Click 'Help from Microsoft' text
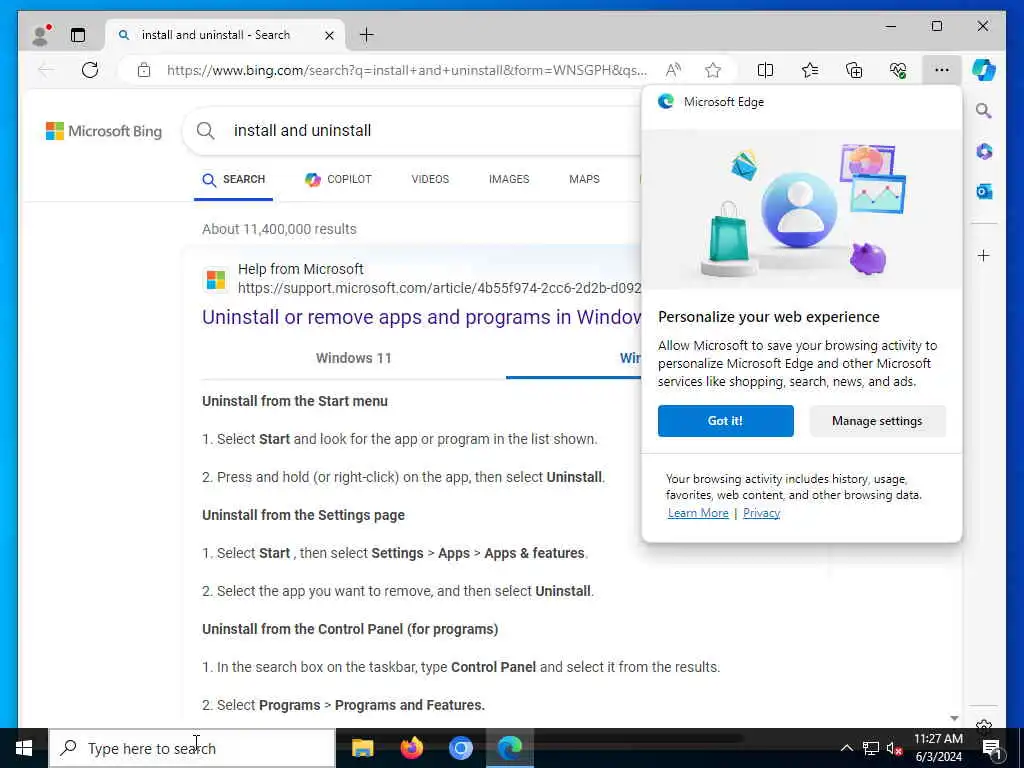Screen dimensions: 1024x768 click(300, 269)
